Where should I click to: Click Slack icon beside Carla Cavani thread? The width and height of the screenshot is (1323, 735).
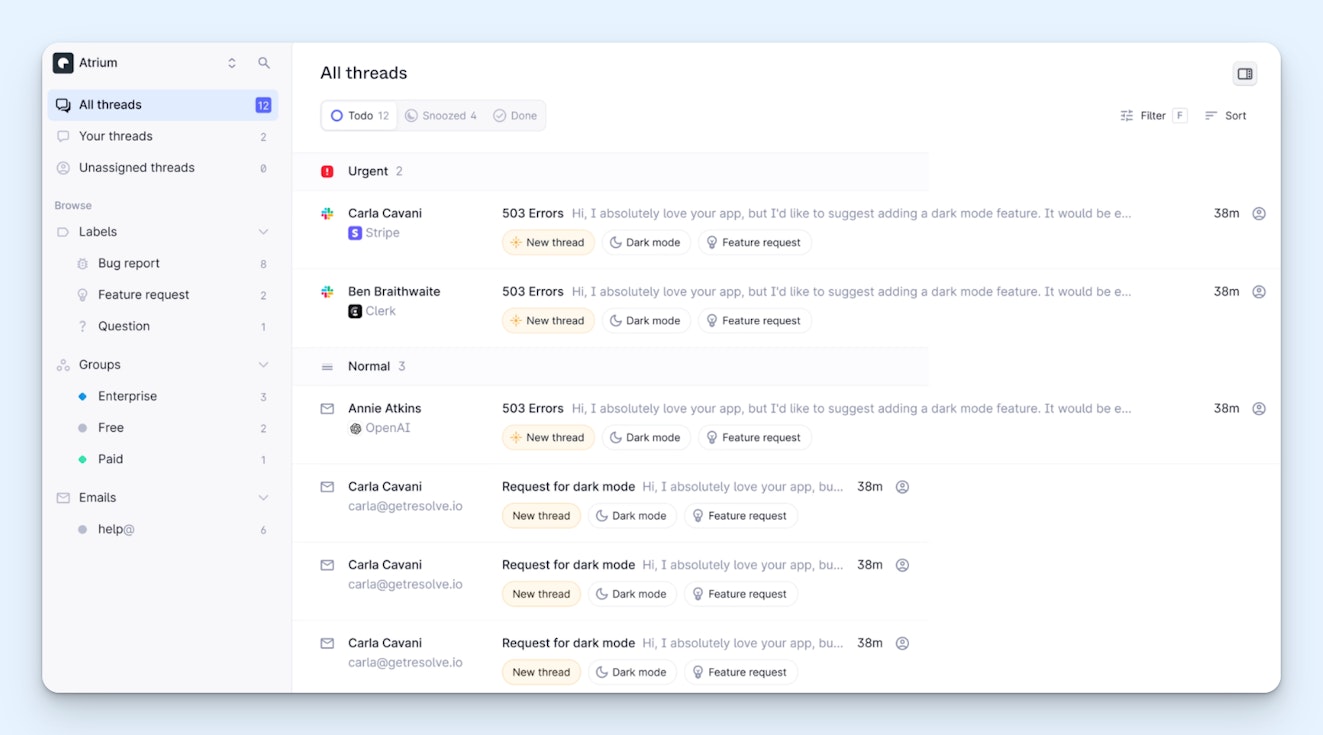point(327,213)
